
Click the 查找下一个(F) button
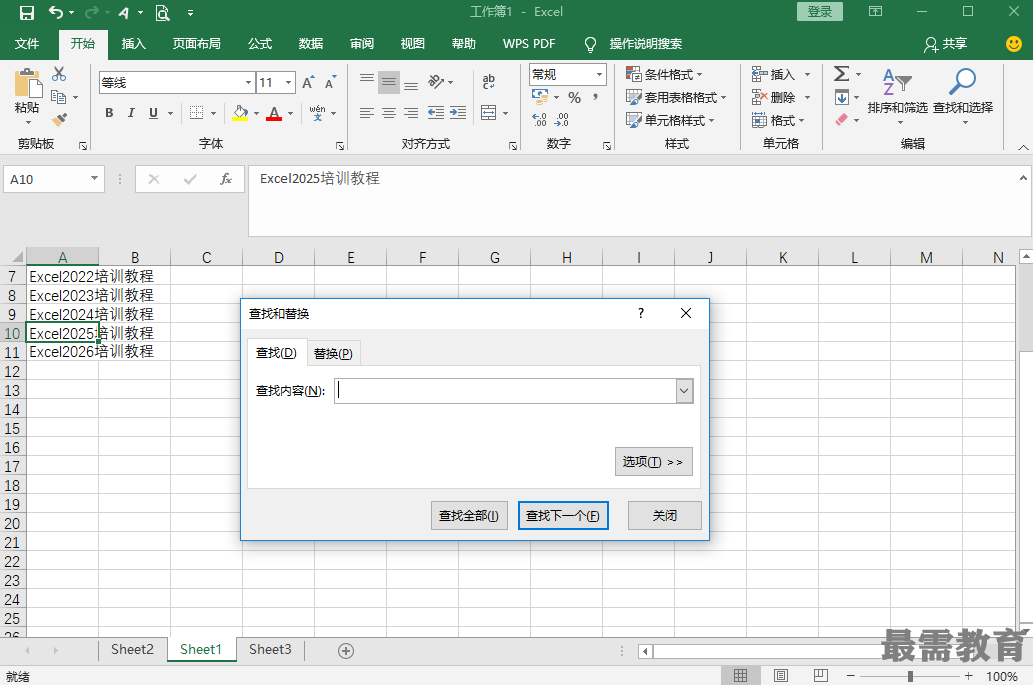[x=563, y=516]
